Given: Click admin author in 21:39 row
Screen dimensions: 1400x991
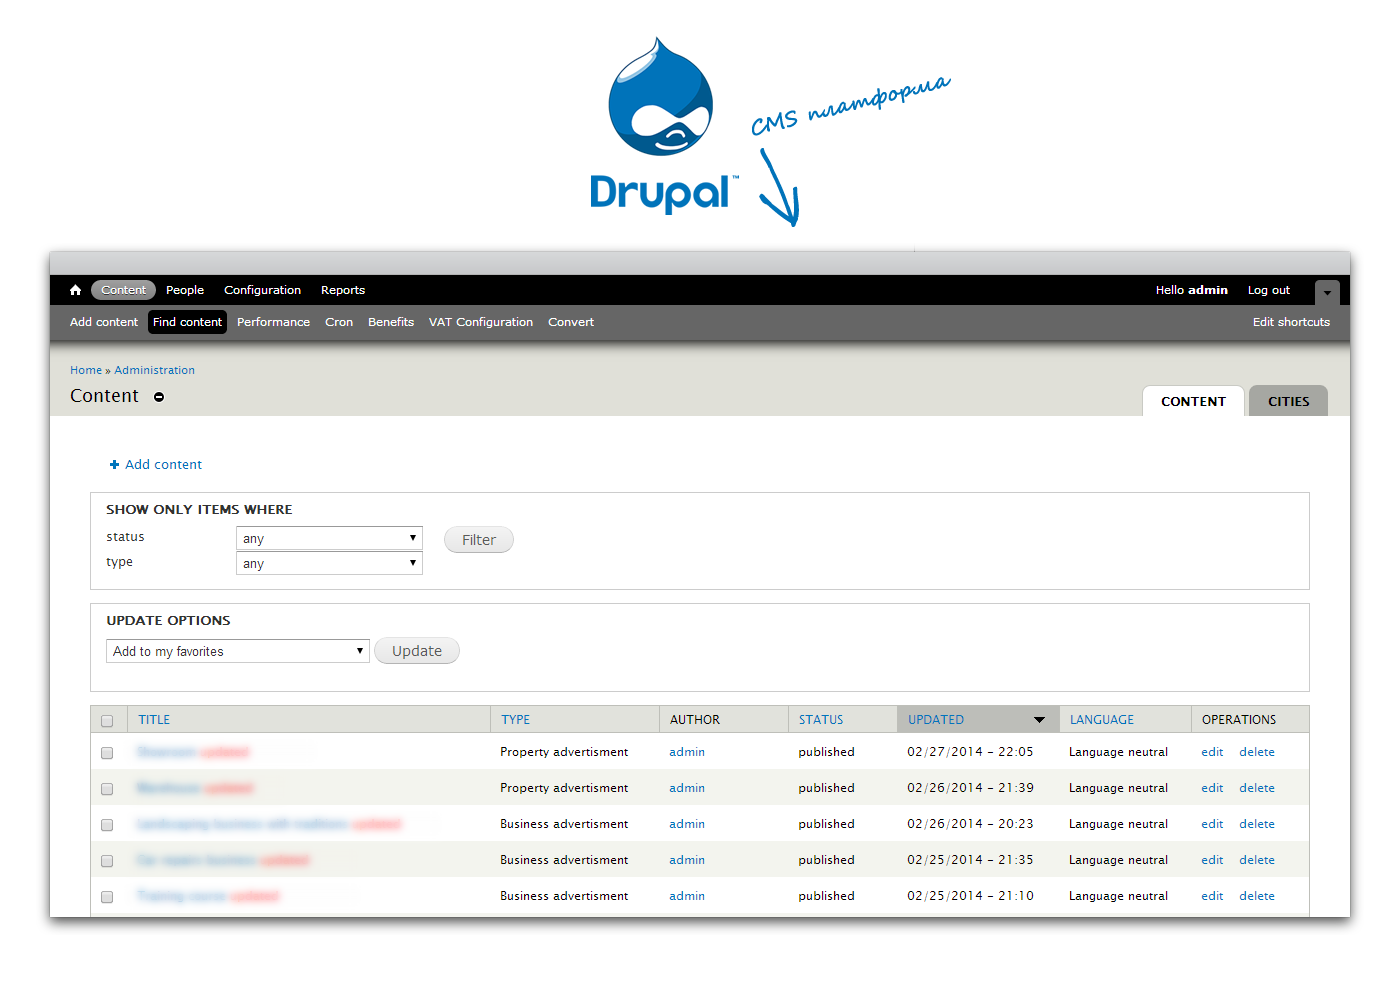Looking at the screenshot, I should pyautogui.click(x=687, y=788).
